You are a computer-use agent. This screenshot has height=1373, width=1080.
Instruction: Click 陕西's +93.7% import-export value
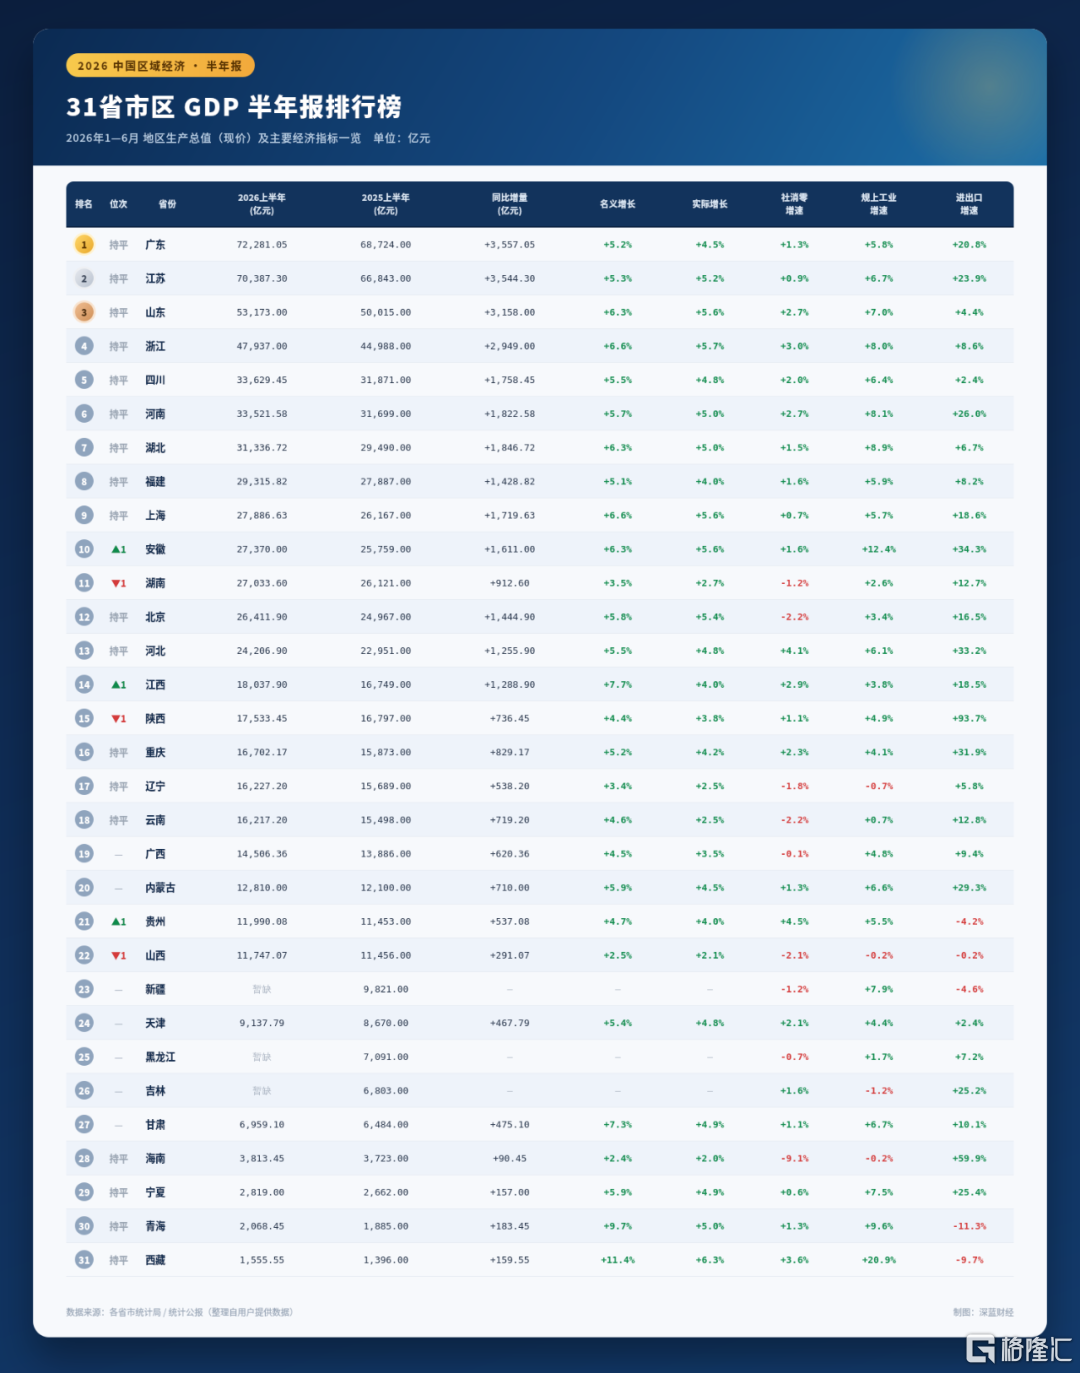tap(969, 719)
